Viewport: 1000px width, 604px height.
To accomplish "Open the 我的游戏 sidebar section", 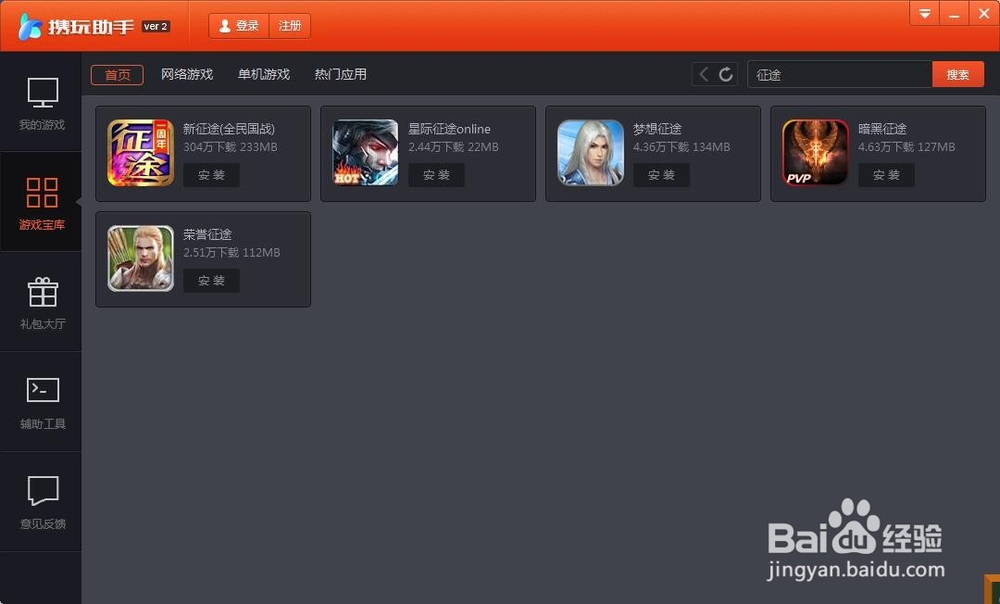I will pyautogui.click(x=41, y=102).
